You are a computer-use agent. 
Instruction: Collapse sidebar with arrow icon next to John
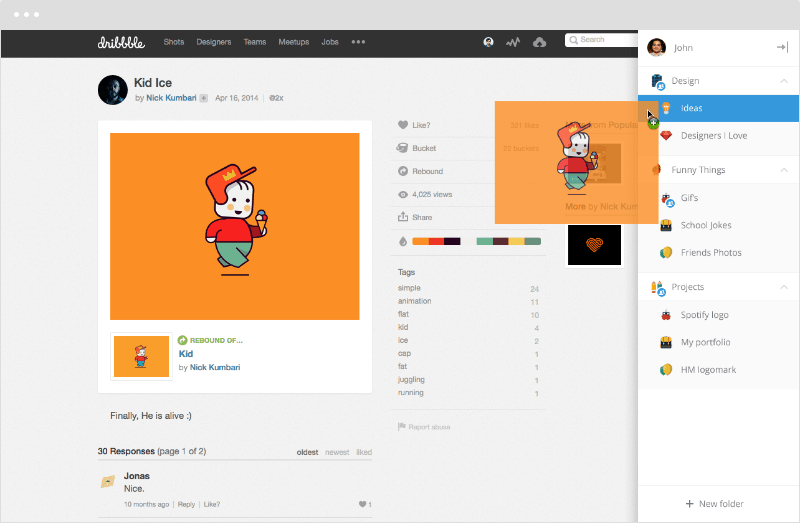coord(782,47)
